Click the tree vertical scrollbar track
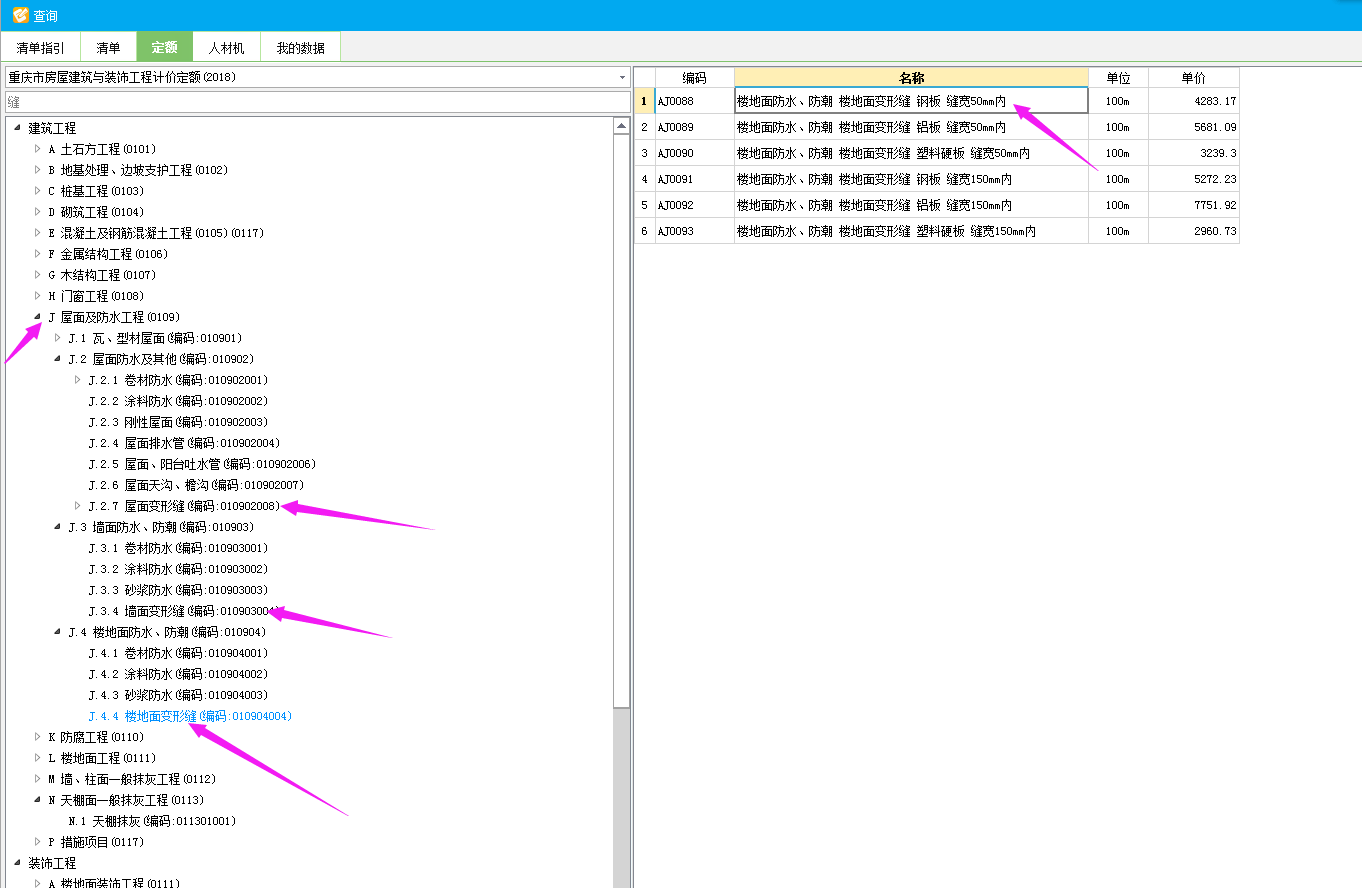1362x888 pixels. coord(621,798)
